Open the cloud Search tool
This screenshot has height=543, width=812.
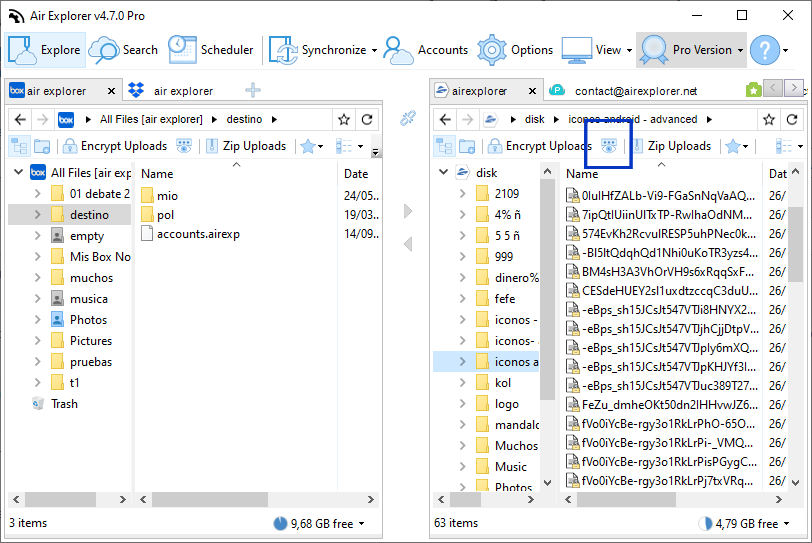pos(124,50)
